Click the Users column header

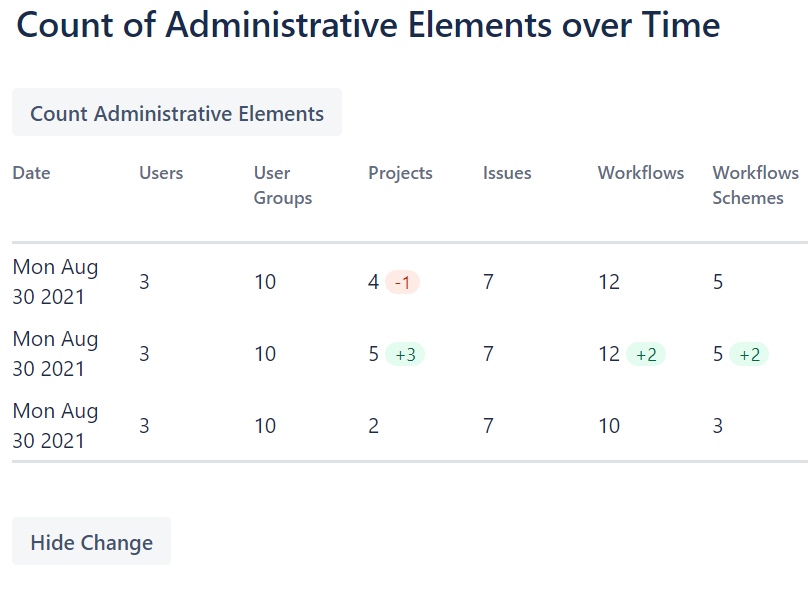pos(161,173)
